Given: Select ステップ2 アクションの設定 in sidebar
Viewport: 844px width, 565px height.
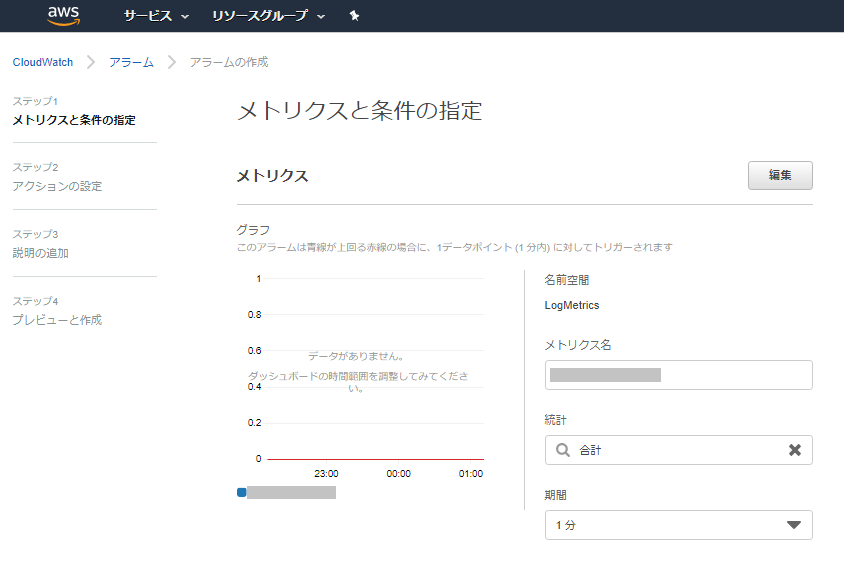Looking at the screenshot, I should click(57, 177).
